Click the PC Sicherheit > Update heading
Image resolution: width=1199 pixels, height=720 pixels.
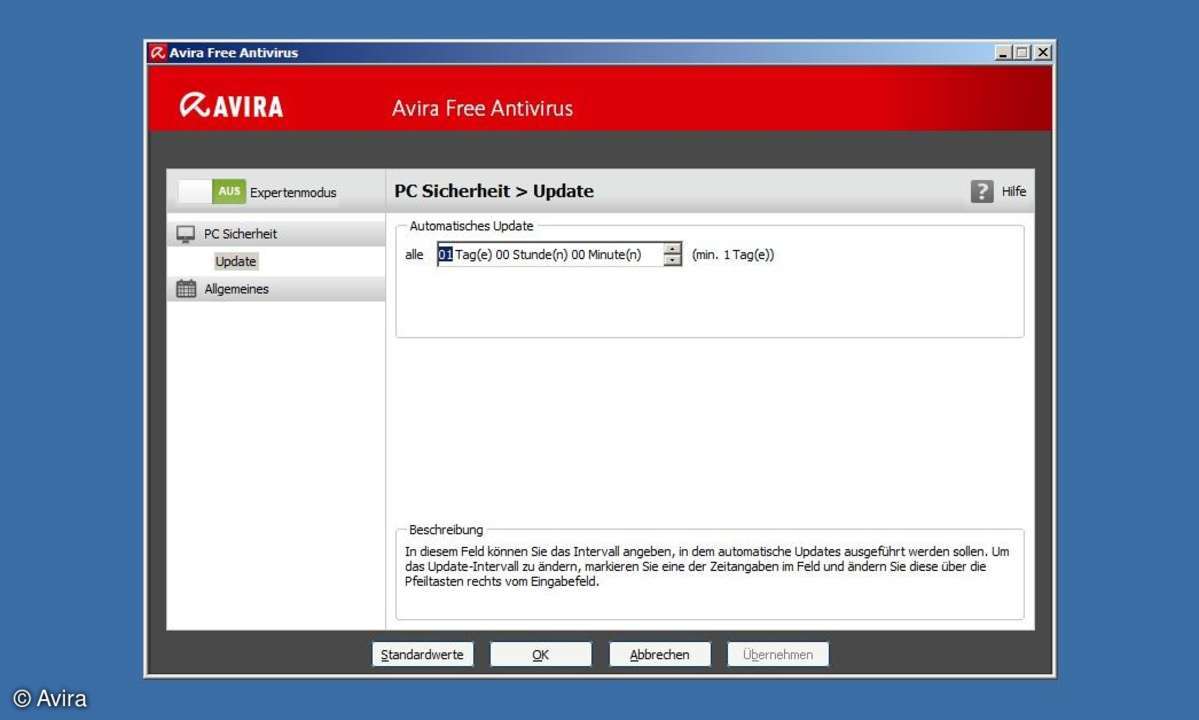(494, 191)
